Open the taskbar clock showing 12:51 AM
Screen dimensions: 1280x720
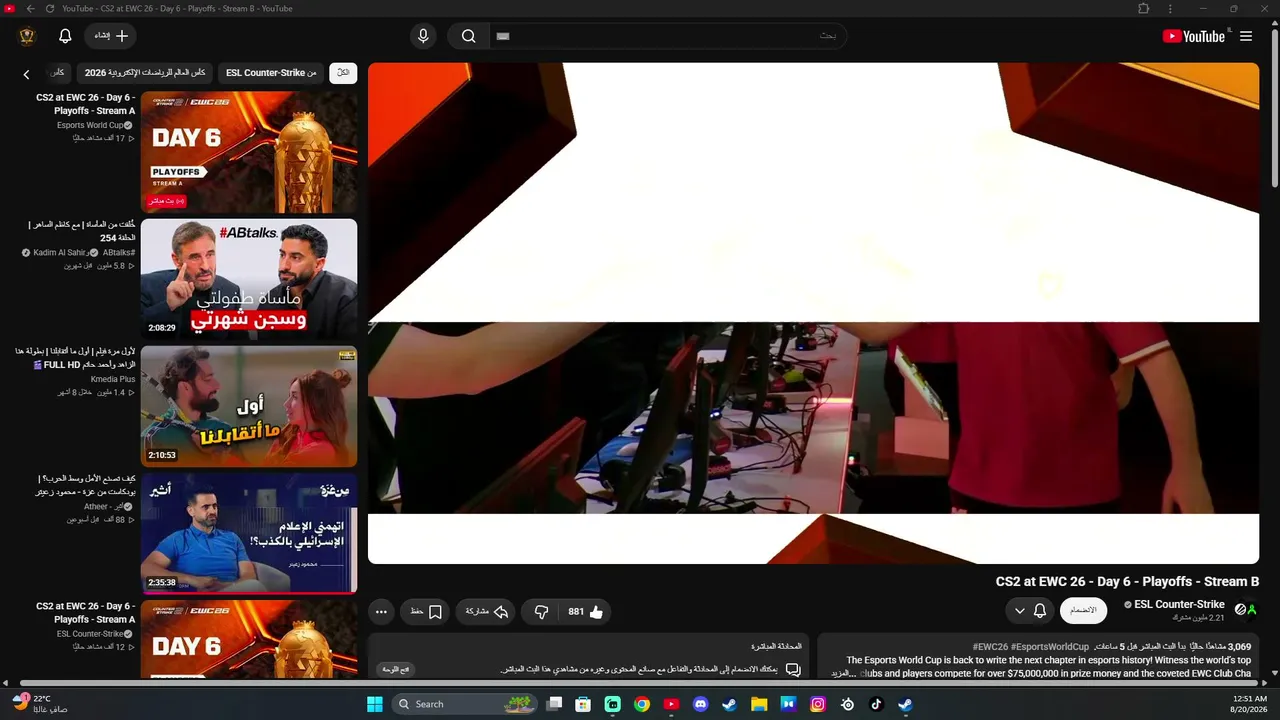[x=1250, y=704]
